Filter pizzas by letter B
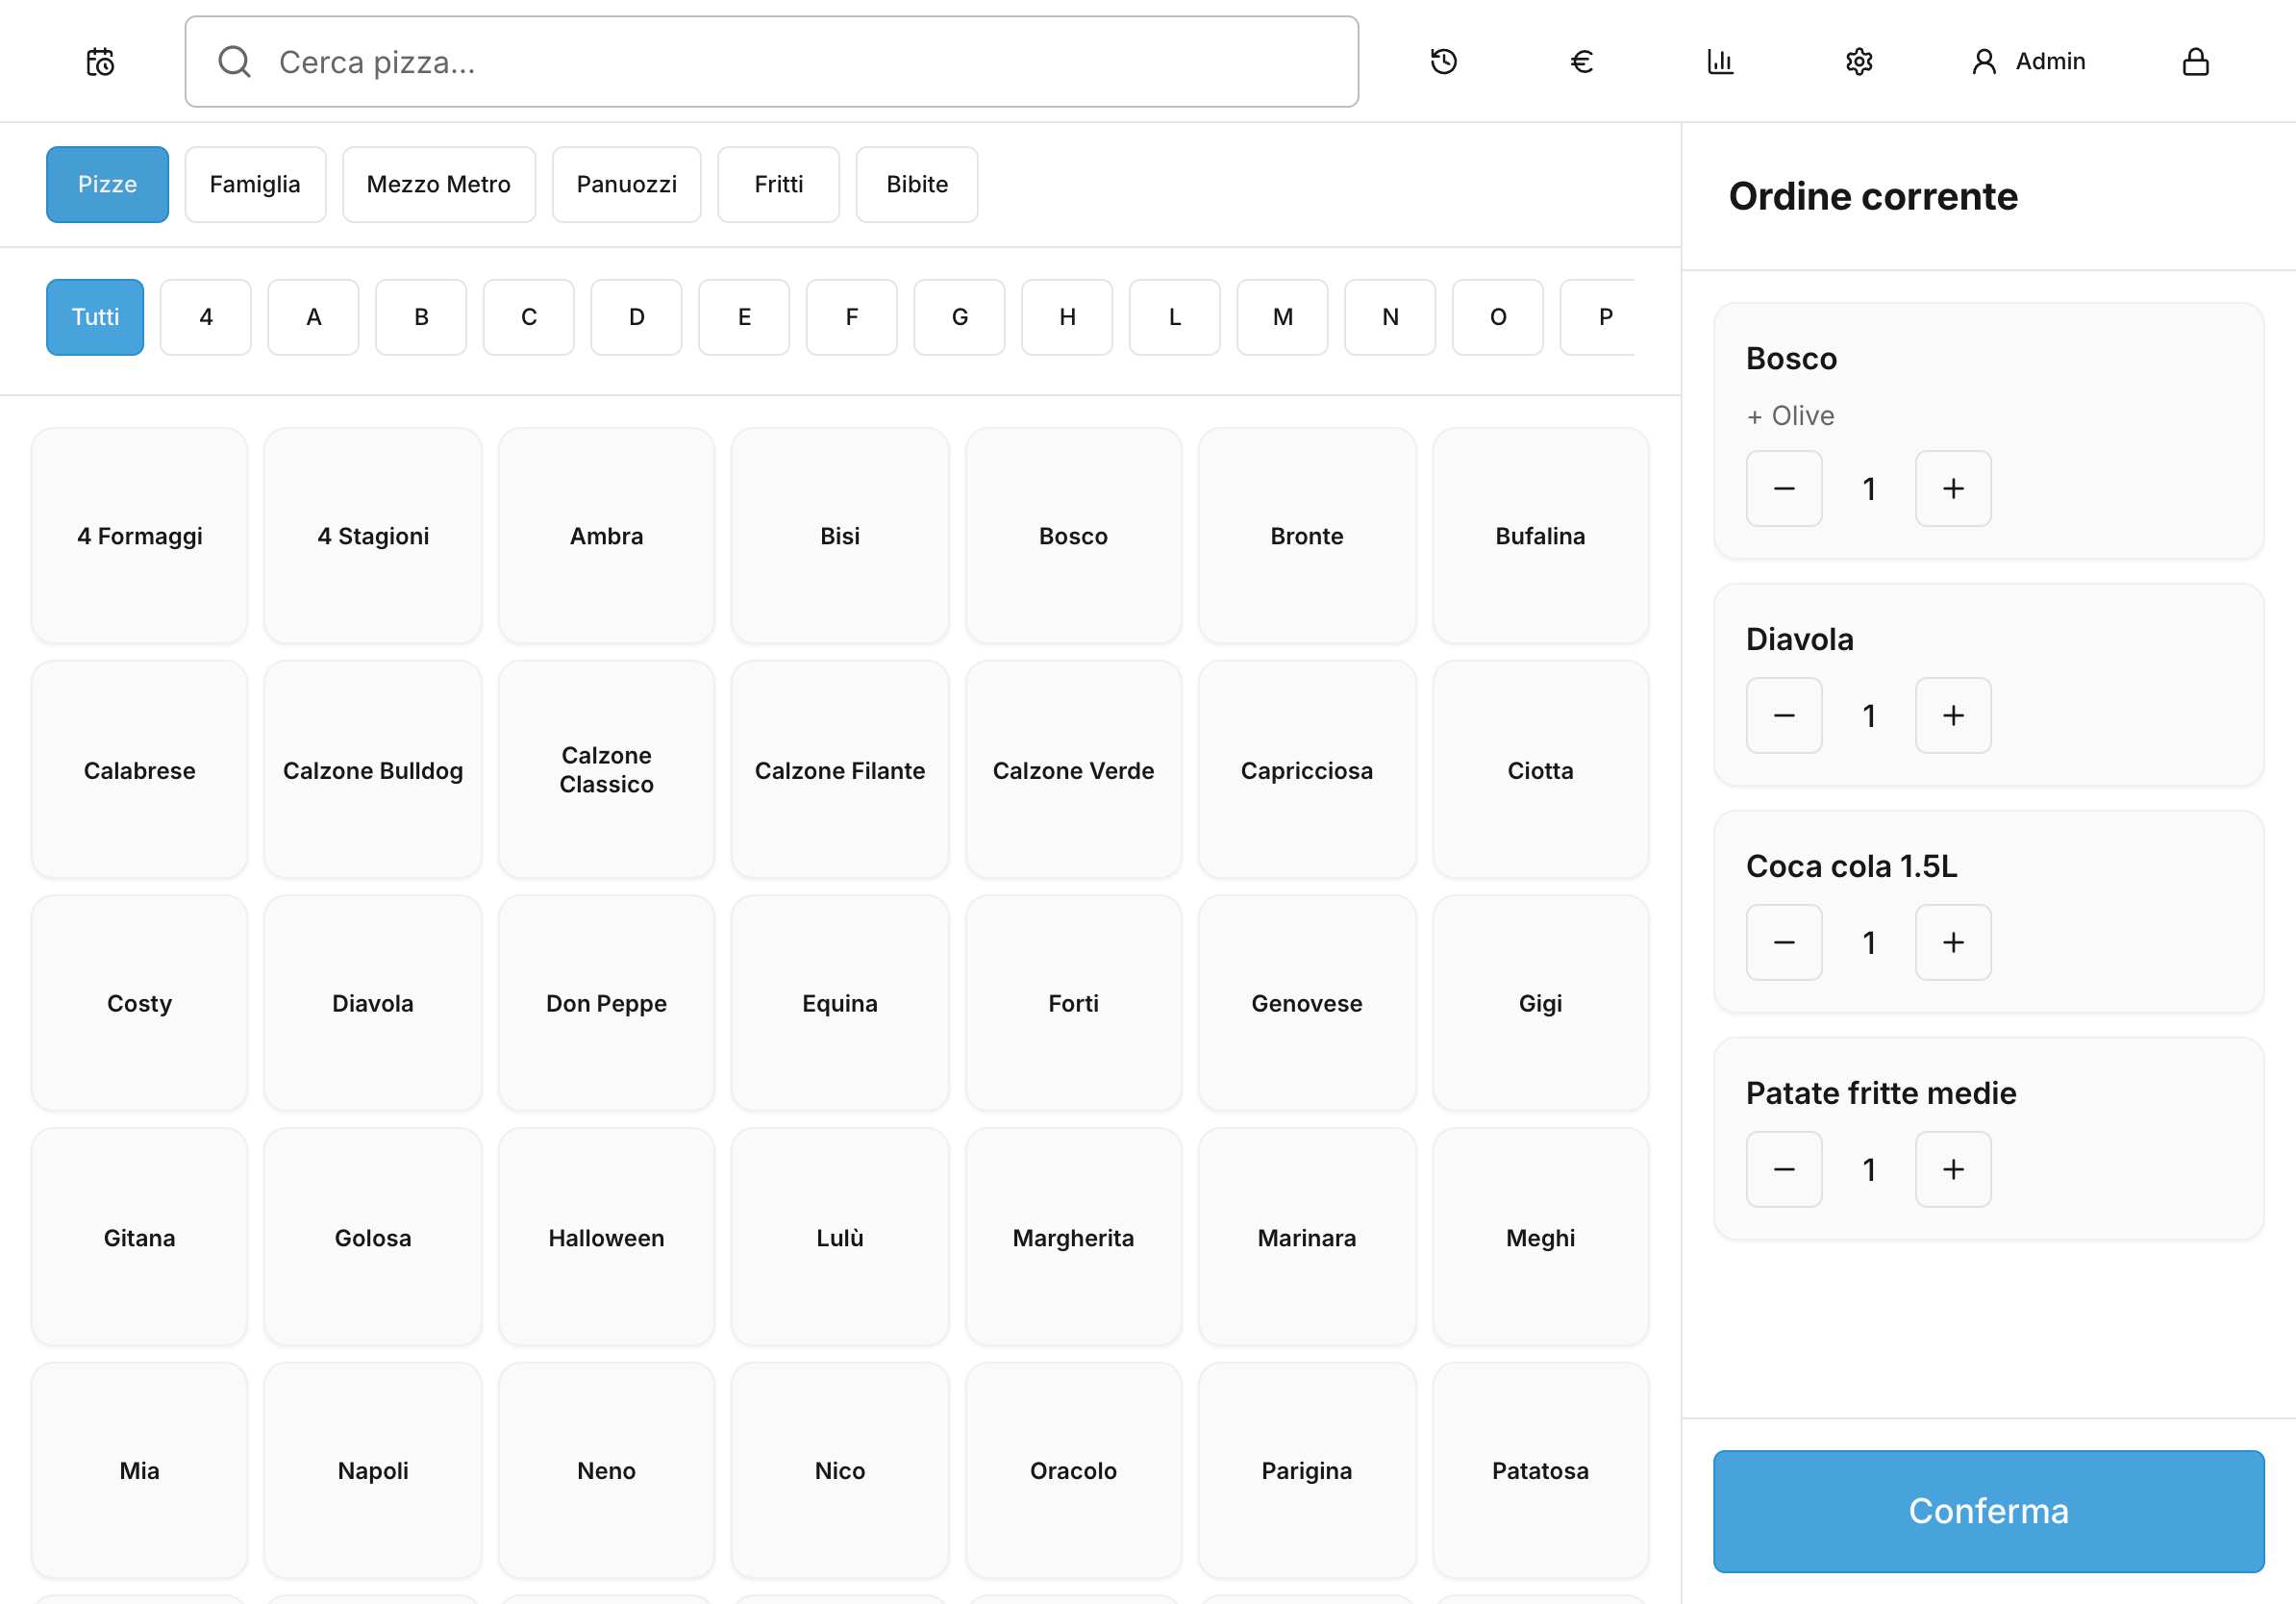The width and height of the screenshot is (2296, 1604). pos(421,317)
